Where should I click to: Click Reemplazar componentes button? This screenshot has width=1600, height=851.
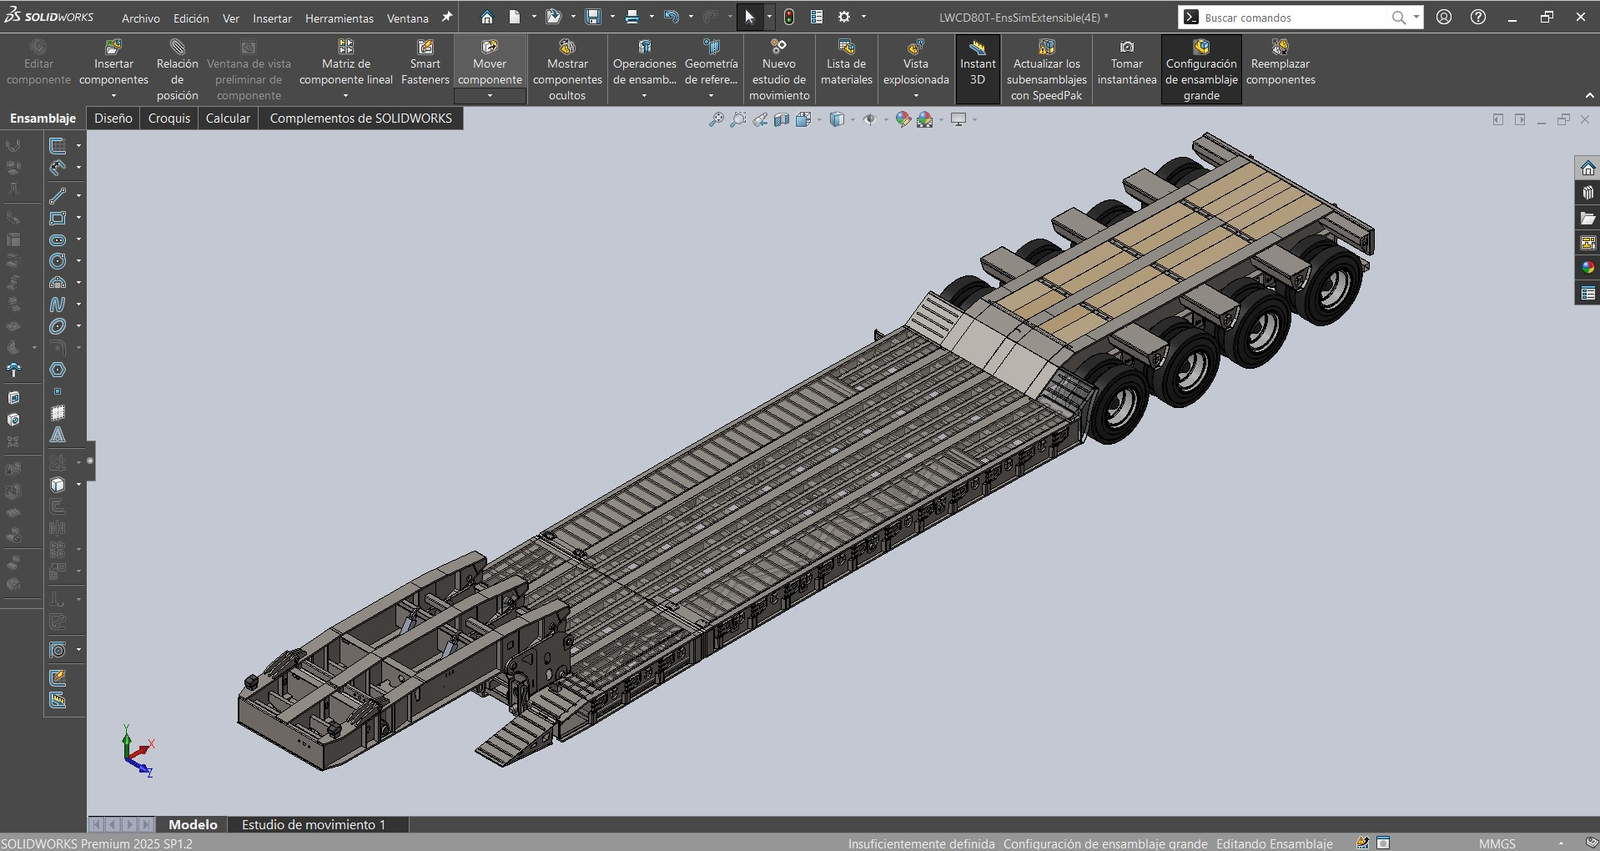click(x=1280, y=63)
